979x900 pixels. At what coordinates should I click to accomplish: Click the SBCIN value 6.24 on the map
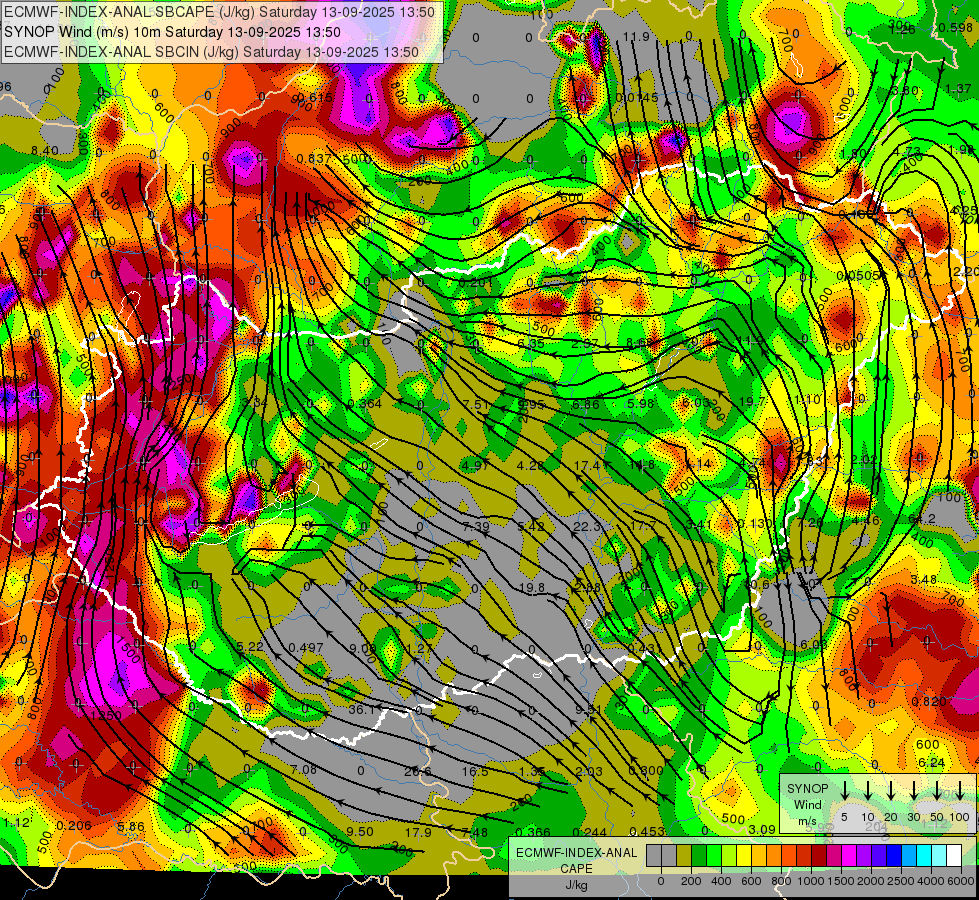click(932, 763)
